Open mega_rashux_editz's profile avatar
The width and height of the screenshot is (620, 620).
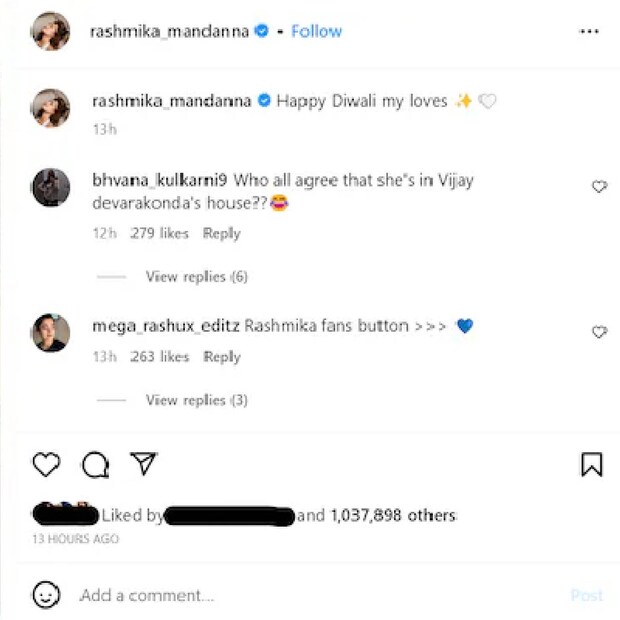click(50, 332)
